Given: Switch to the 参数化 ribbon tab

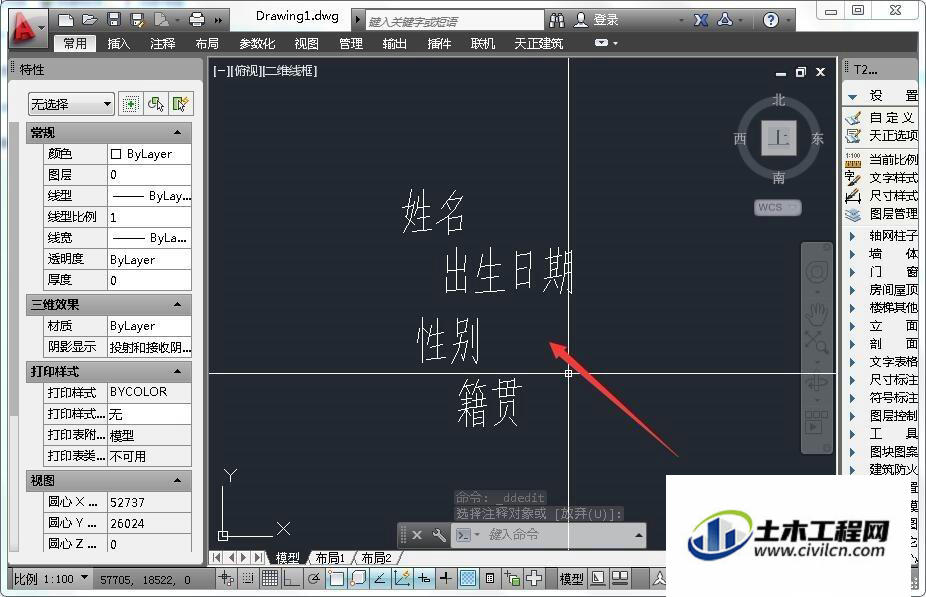Looking at the screenshot, I should click(x=257, y=44).
